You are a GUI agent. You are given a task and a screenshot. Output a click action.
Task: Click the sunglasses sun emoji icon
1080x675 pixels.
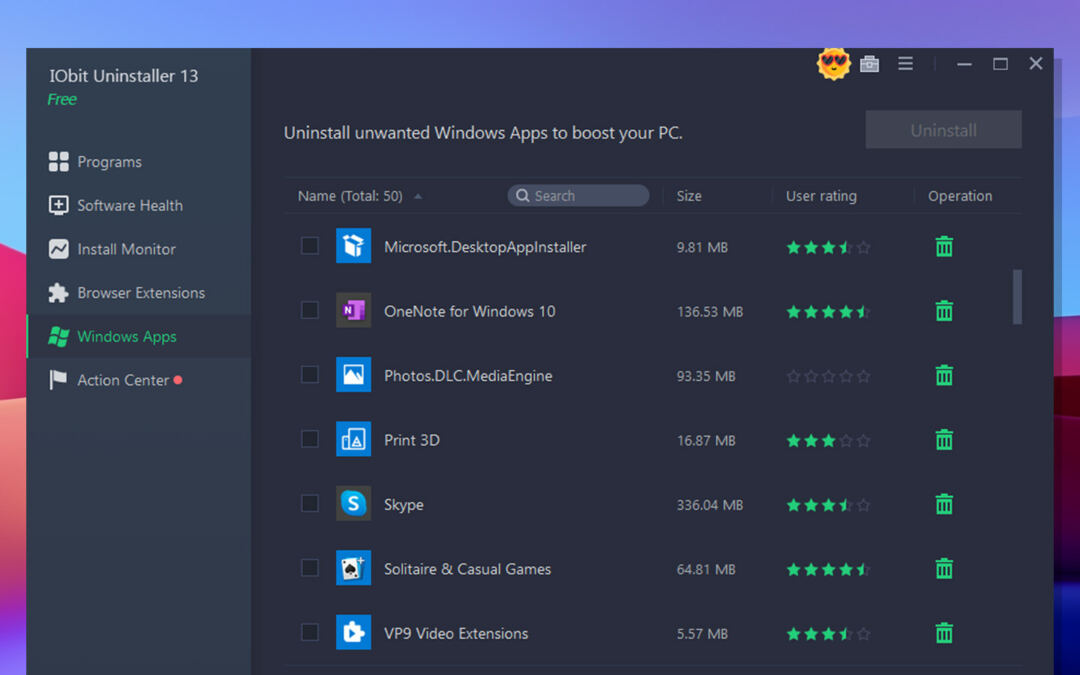[832, 64]
